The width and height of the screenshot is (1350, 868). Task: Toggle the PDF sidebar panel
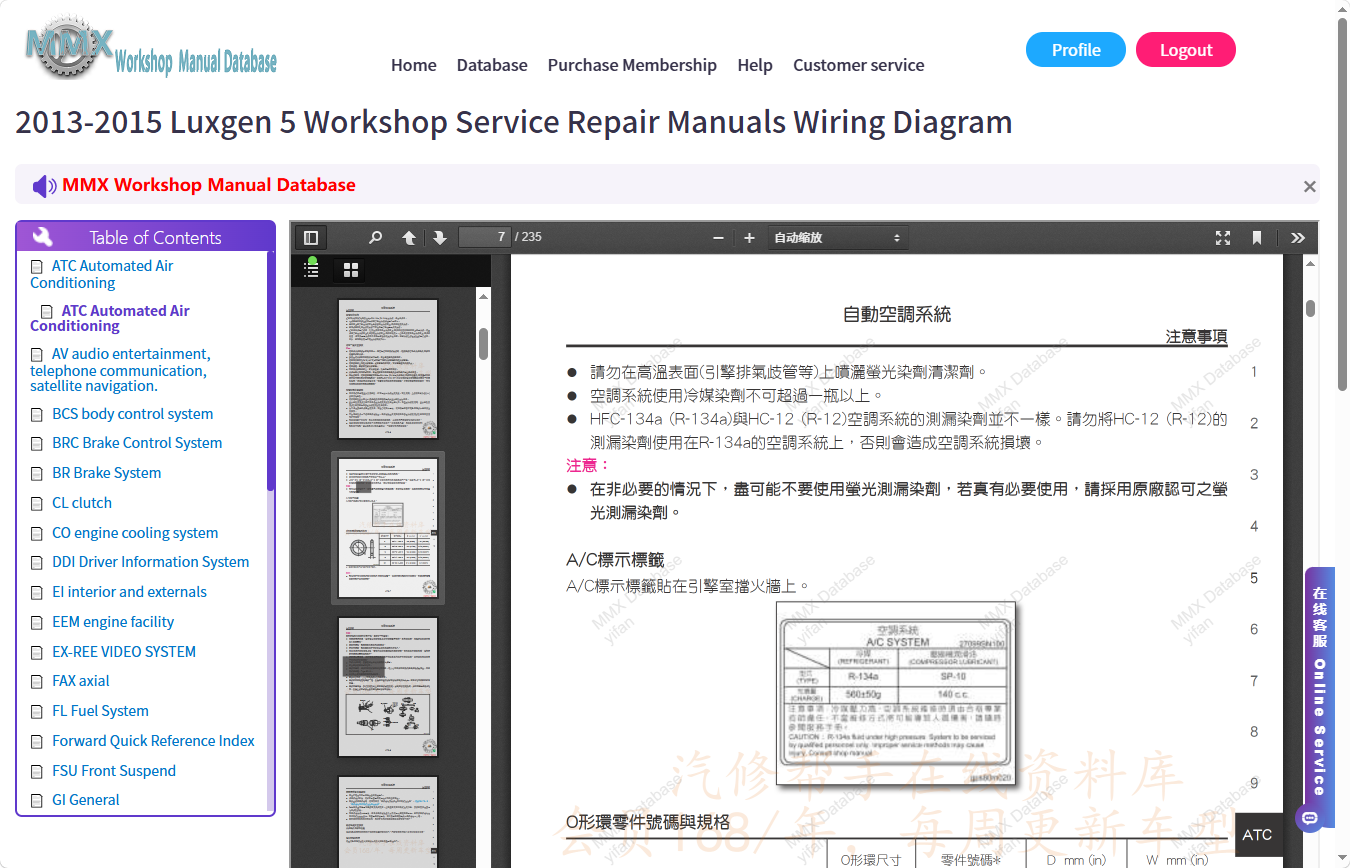coord(311,238)
